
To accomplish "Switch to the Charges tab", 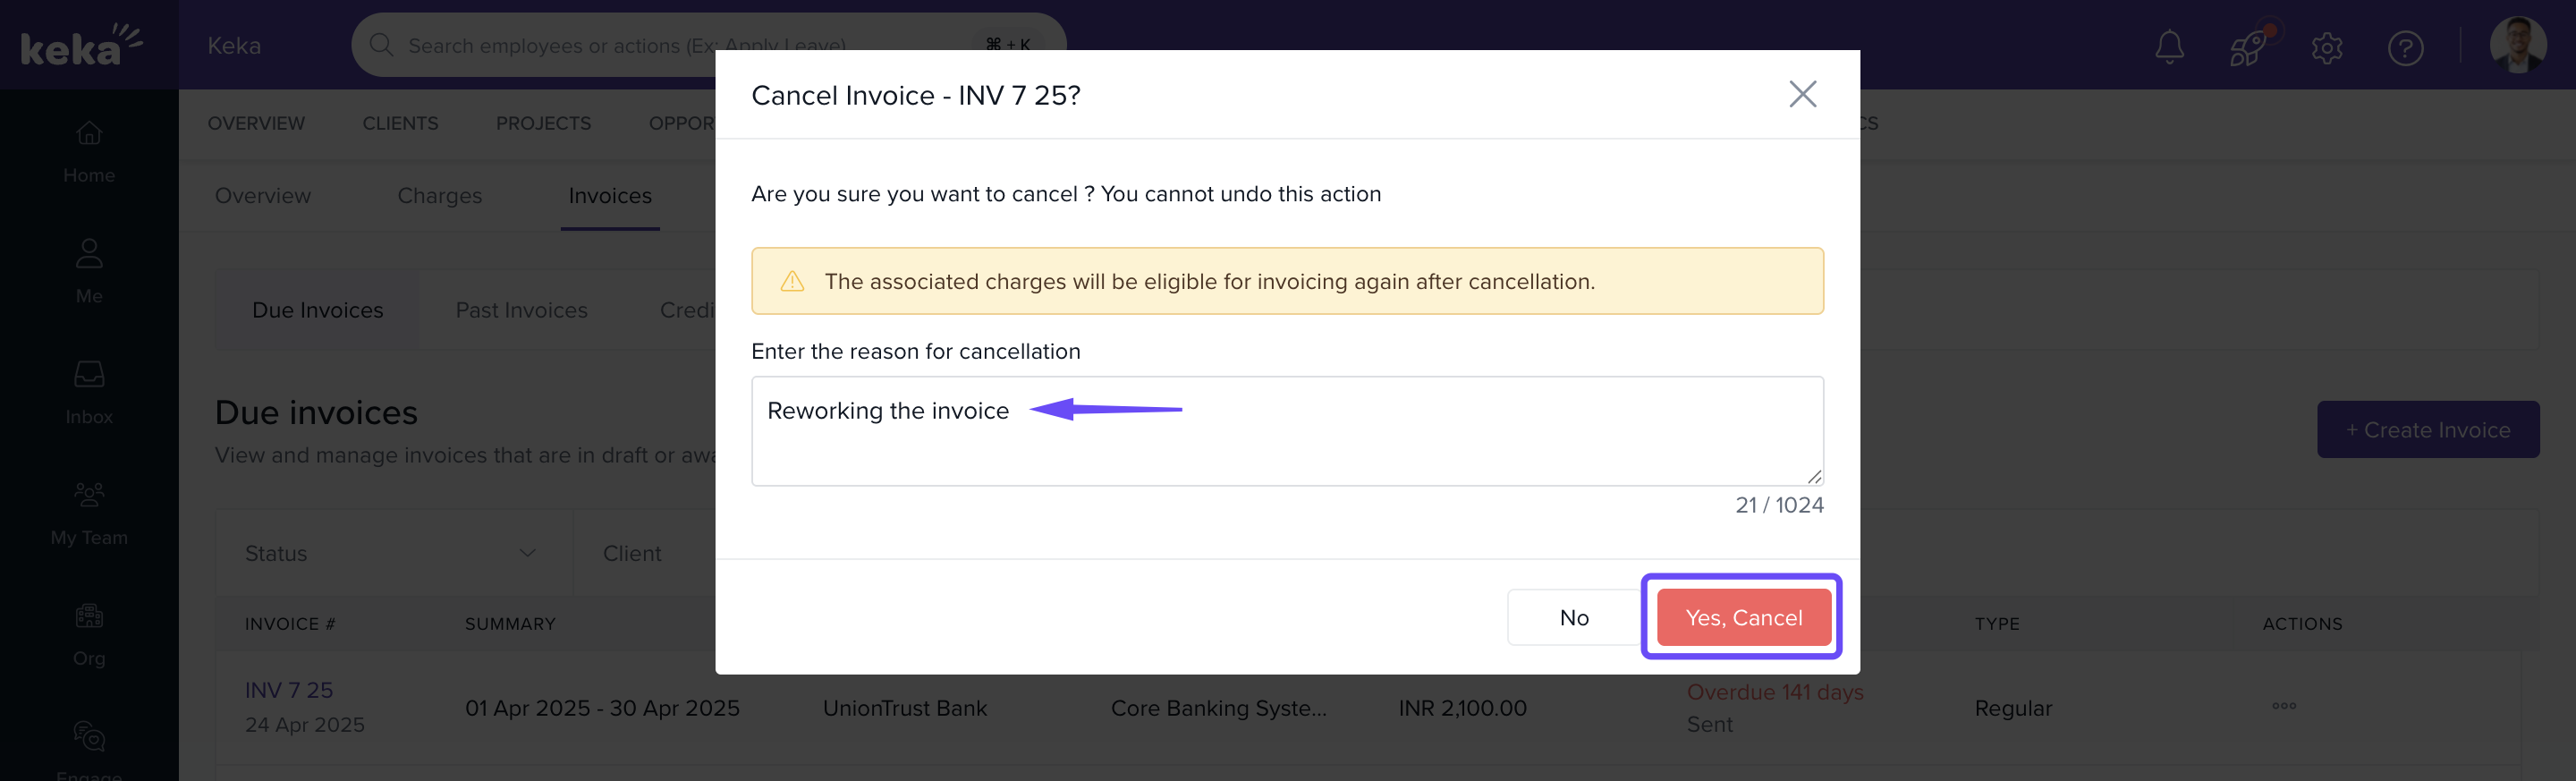I will coord(439,196).
